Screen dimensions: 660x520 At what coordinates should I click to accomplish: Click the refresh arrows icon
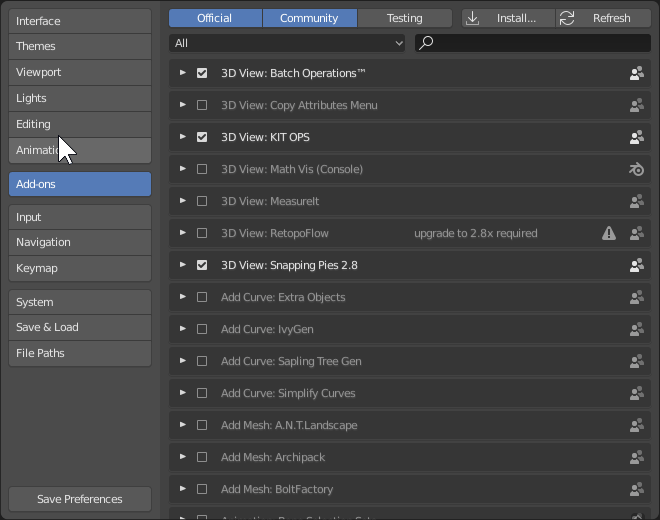(567, 18)
